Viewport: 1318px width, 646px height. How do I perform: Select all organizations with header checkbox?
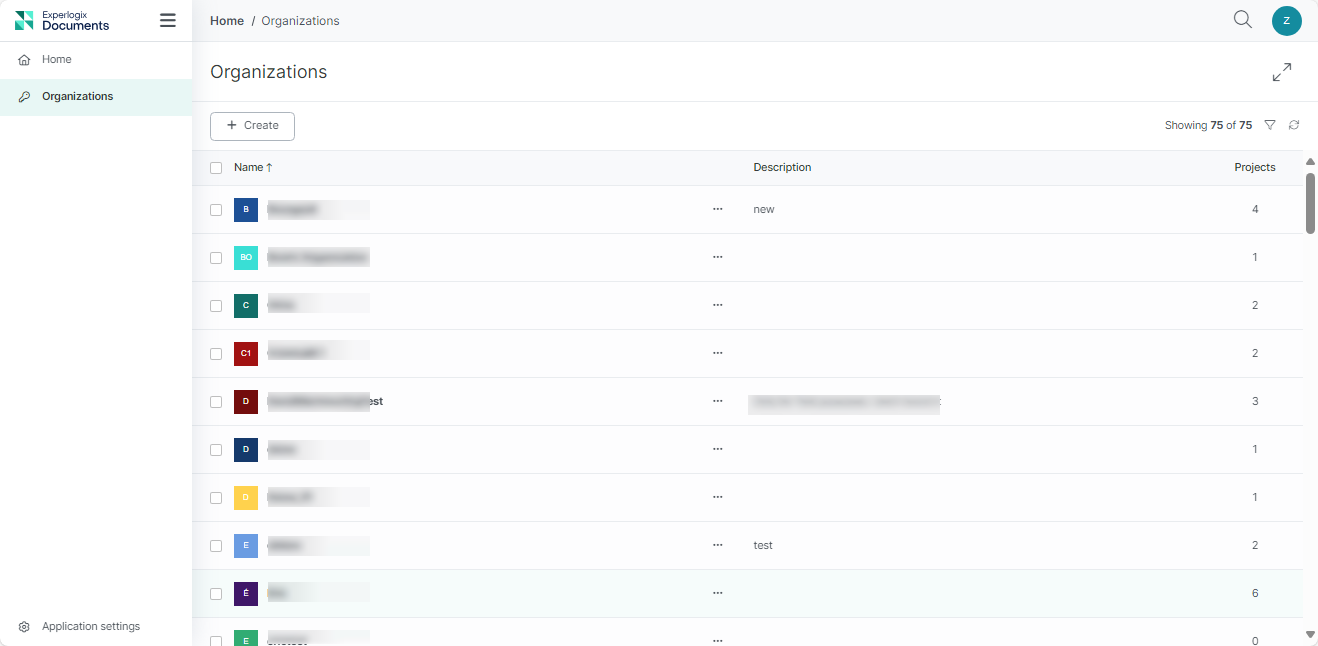[x=216, y=168]
